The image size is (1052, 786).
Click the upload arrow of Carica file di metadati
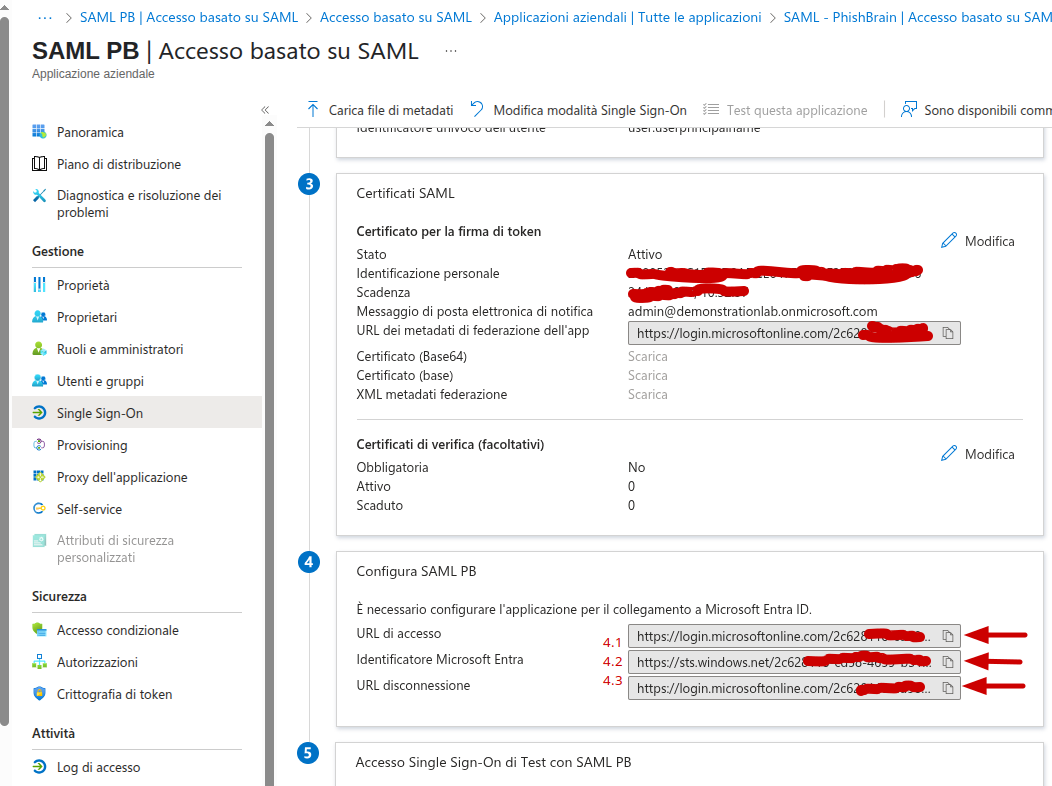[x=313, y=109]
